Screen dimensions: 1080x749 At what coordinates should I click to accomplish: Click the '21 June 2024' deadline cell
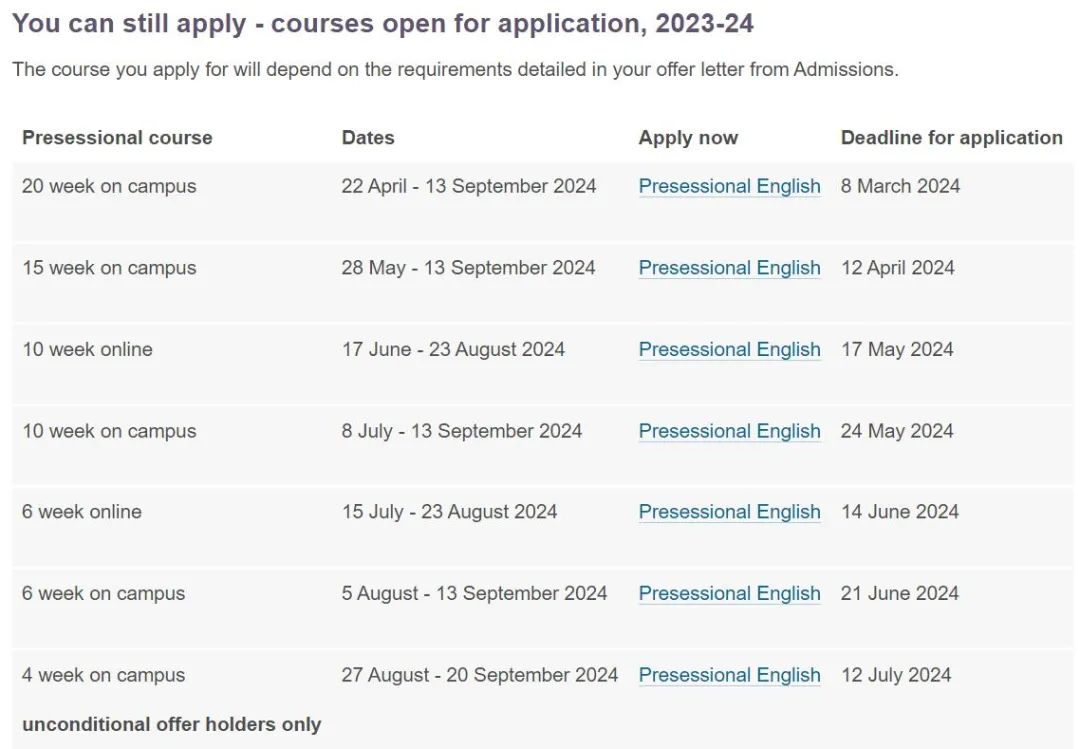900,593
